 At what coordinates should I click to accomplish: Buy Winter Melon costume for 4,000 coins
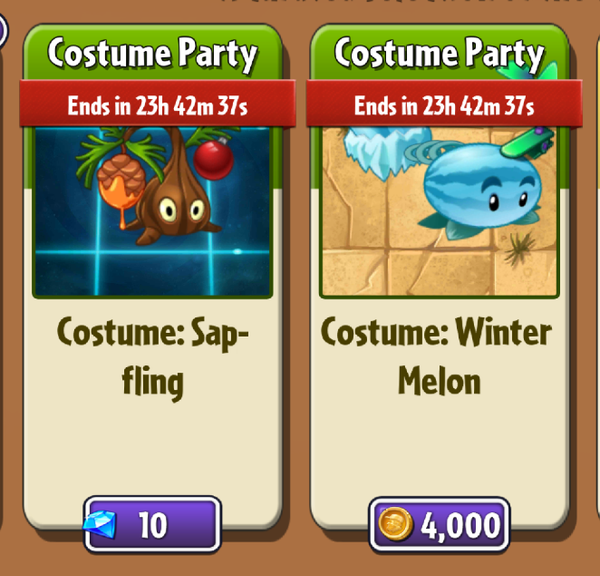439,524
